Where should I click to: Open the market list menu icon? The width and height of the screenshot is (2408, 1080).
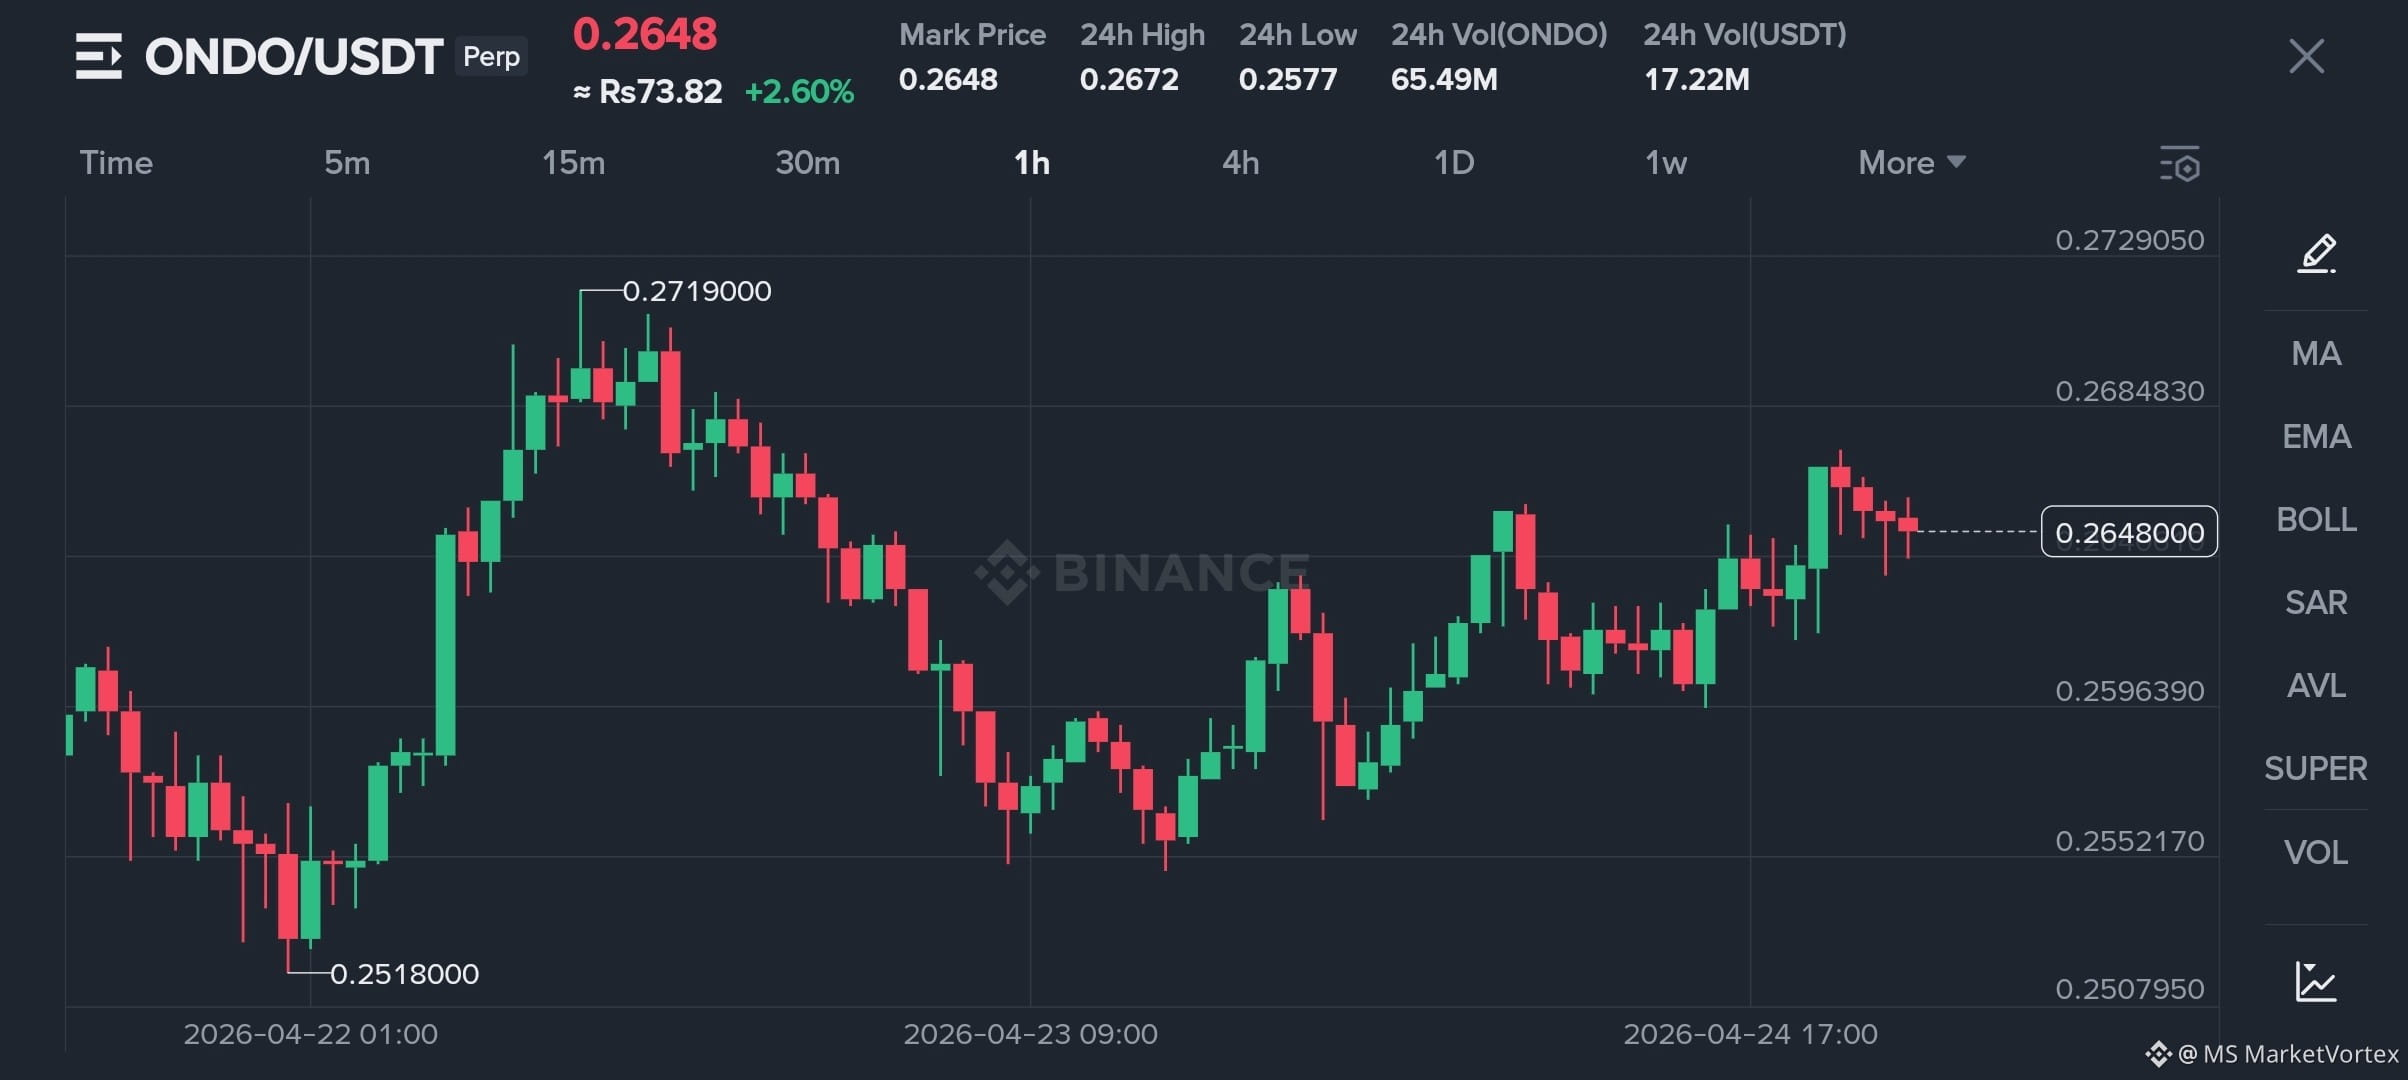tap(98, 56)
